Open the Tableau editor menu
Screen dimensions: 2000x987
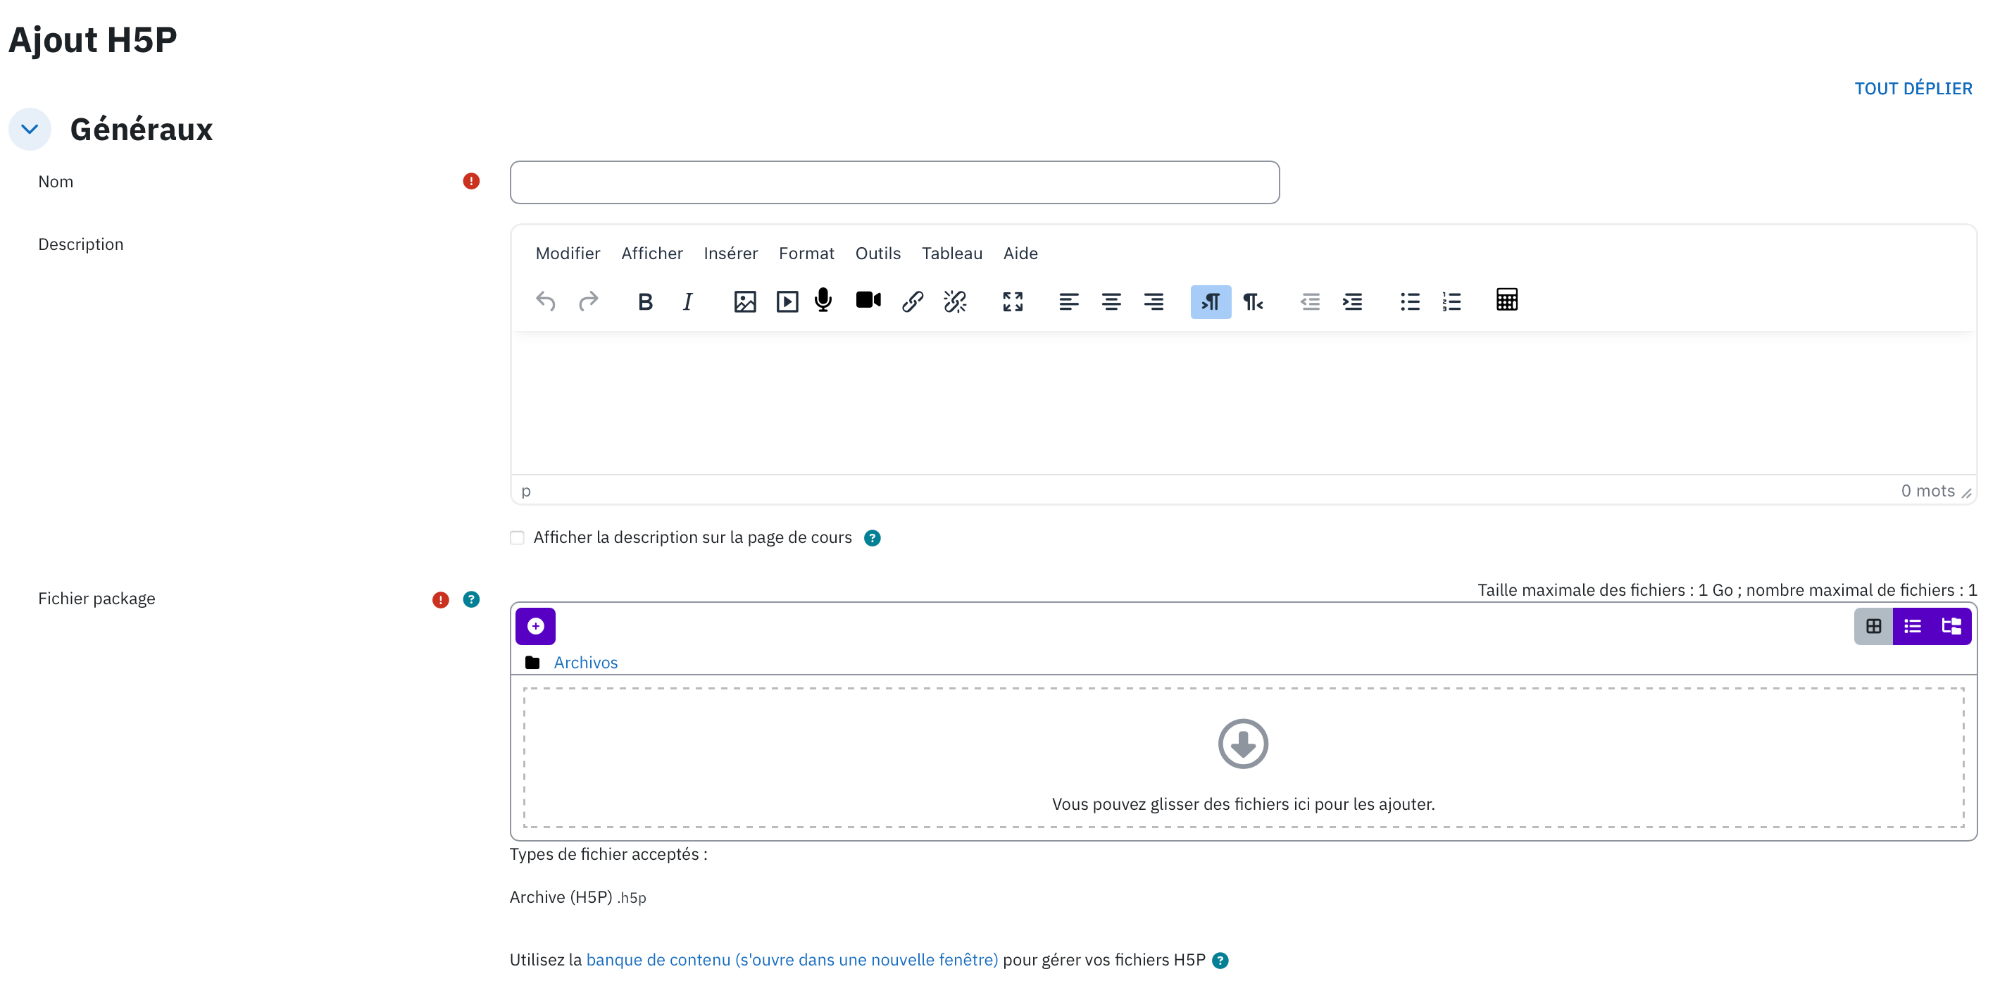[952, 253]
